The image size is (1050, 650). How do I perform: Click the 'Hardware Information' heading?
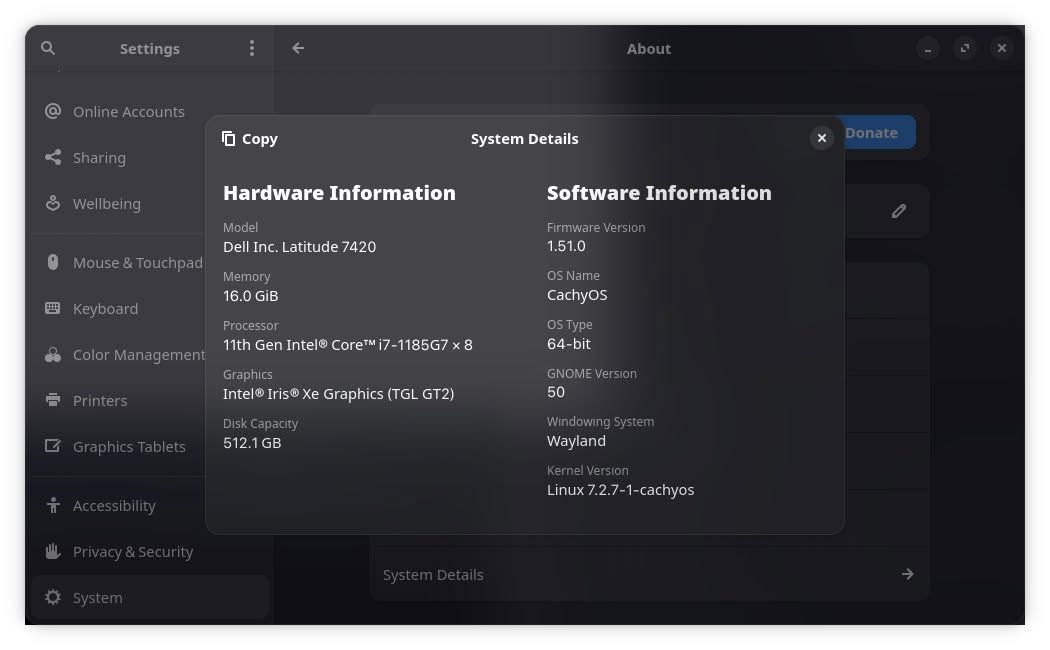(339, 193)
